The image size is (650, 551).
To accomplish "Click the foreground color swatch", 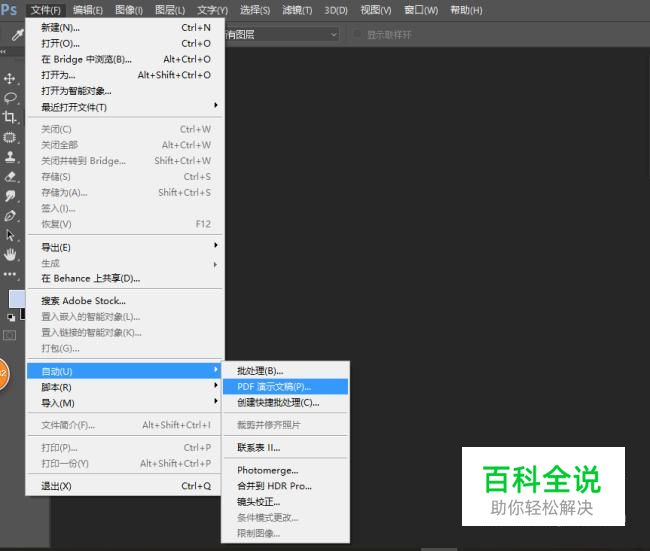I will [17, 299].
